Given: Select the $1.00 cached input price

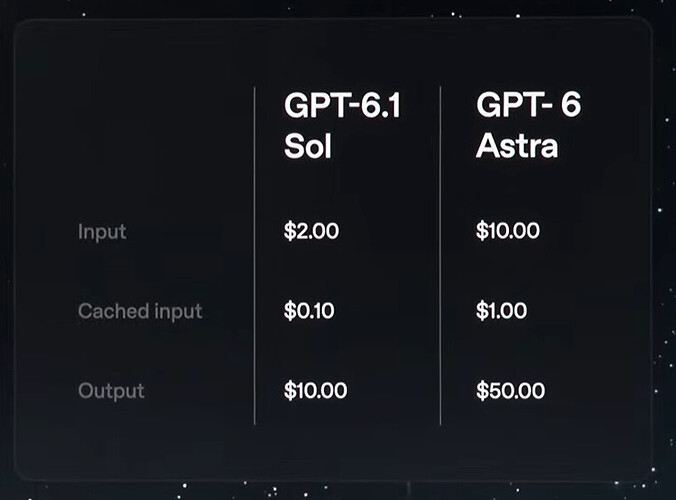Looking at the screenshot, I should [x=501, y=311].
